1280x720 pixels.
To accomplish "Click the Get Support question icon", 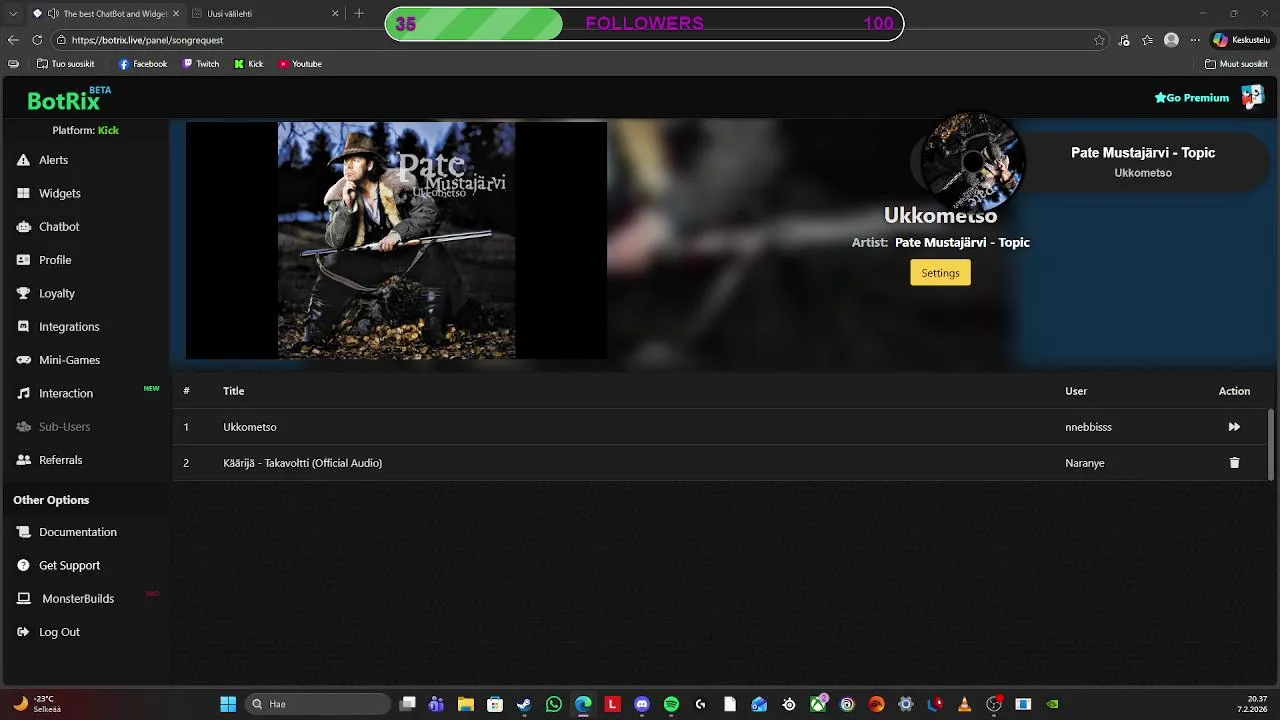I will [x=23, y=565].
